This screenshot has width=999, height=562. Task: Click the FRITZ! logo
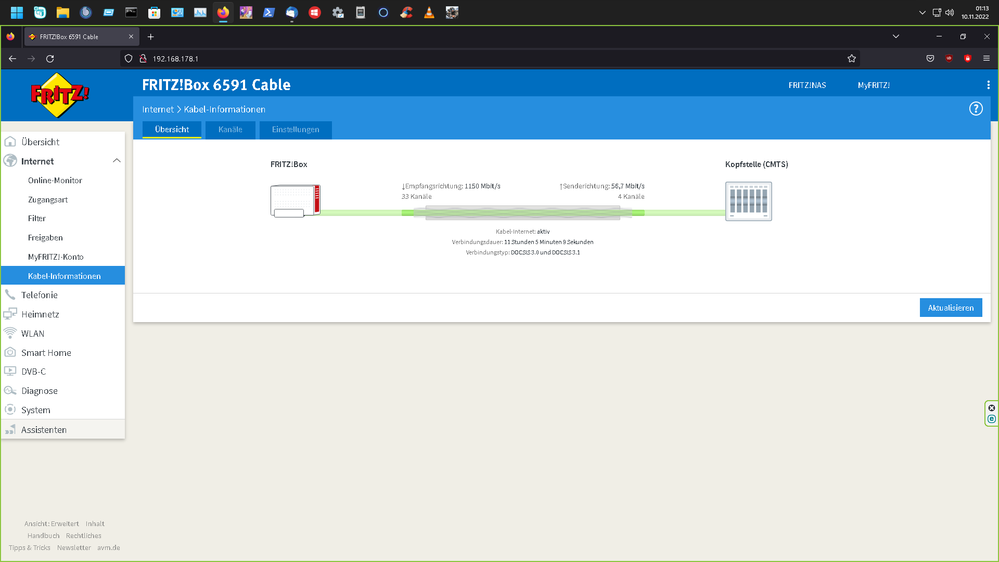point(60,95)
